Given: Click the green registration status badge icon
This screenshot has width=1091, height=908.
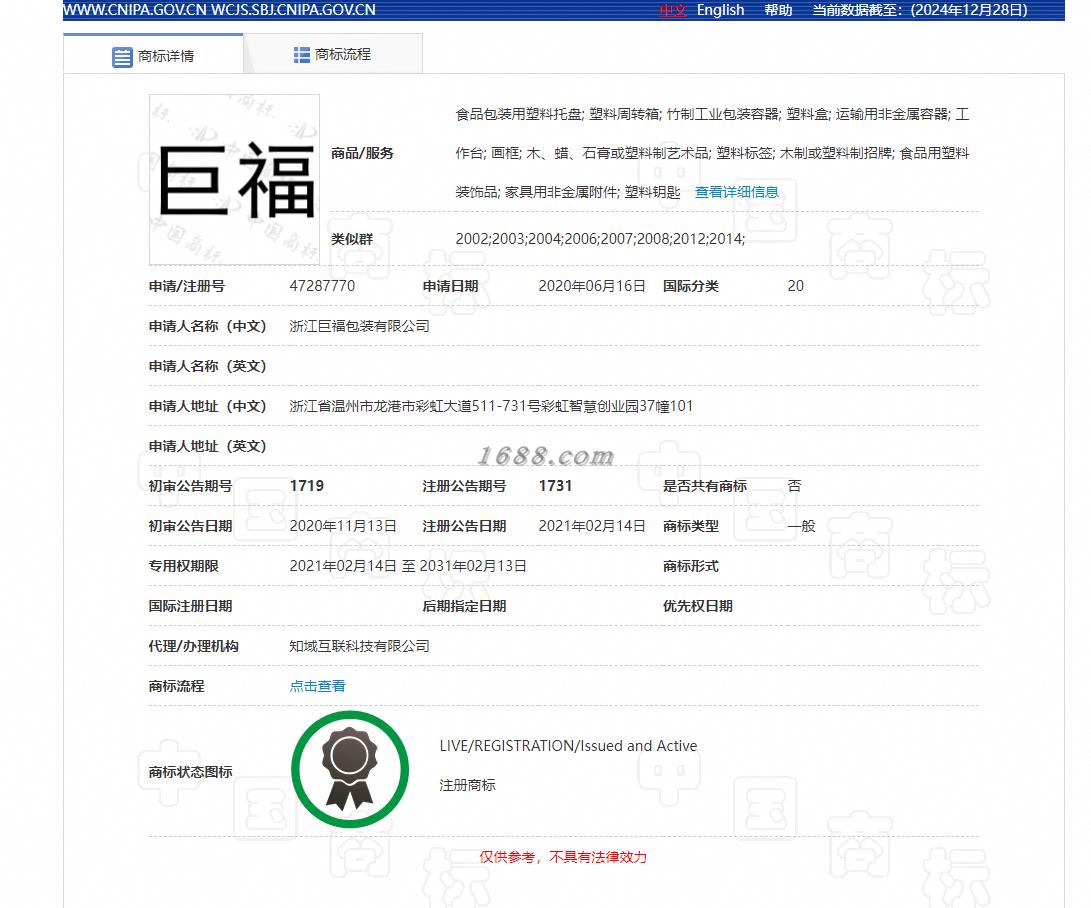Looking at the screenshot, I should tap(350, 770).
